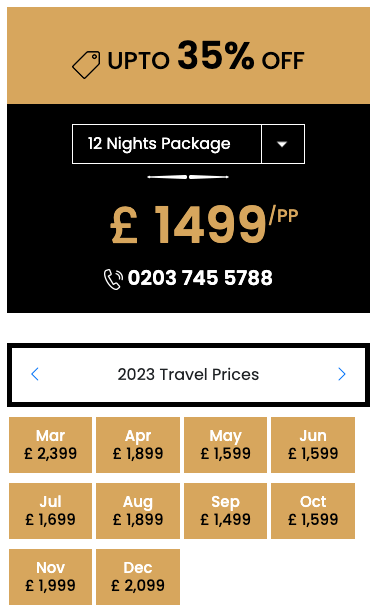Choose the Dec £2,099 price tile
379x612 pixels.
tap(138, 577)
